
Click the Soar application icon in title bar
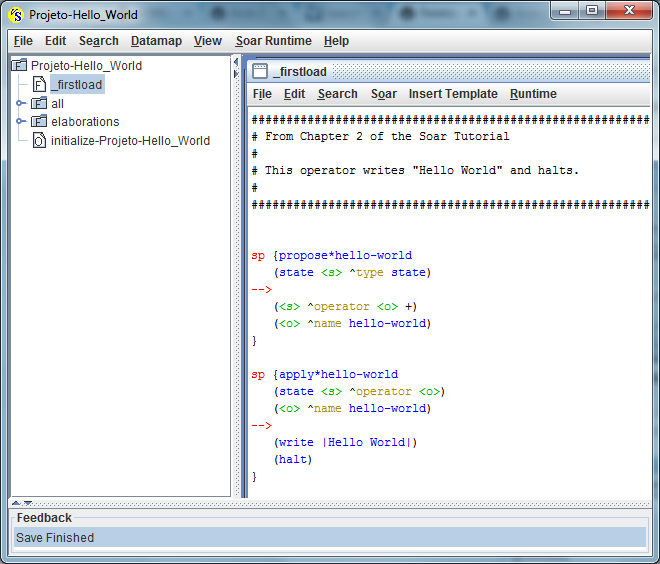(16, 15)
